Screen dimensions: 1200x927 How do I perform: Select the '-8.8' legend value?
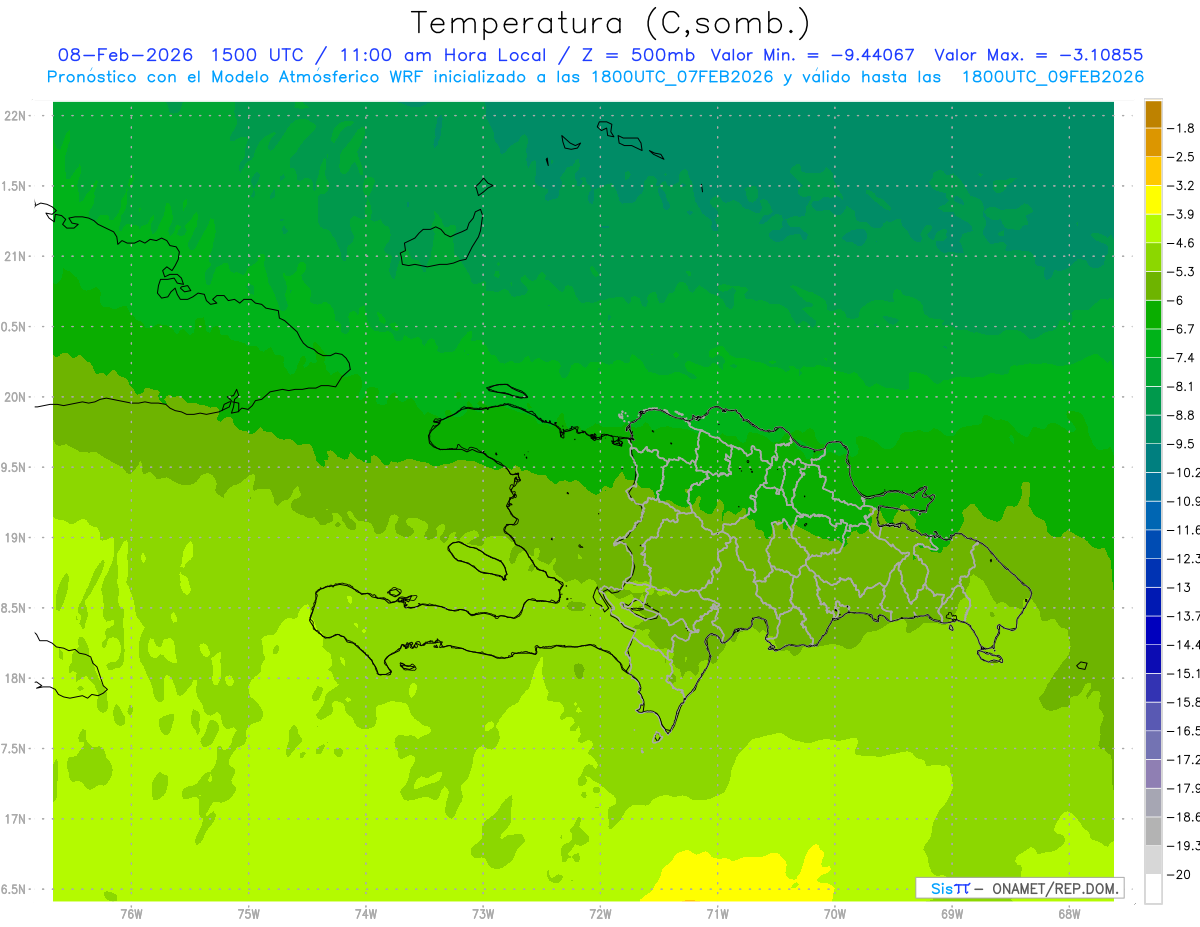pyautogui.click(x=1183, y=415)
